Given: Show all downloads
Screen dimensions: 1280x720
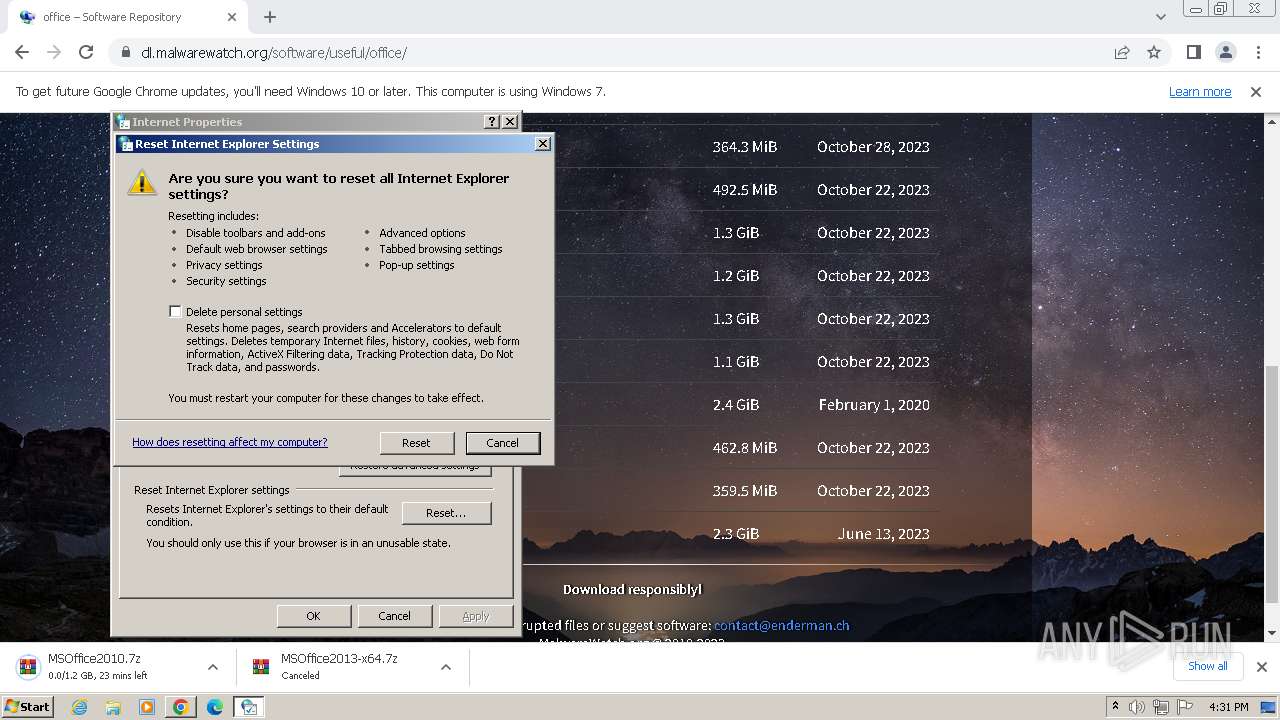Looking at the screenshot, I should (1208, 666).
